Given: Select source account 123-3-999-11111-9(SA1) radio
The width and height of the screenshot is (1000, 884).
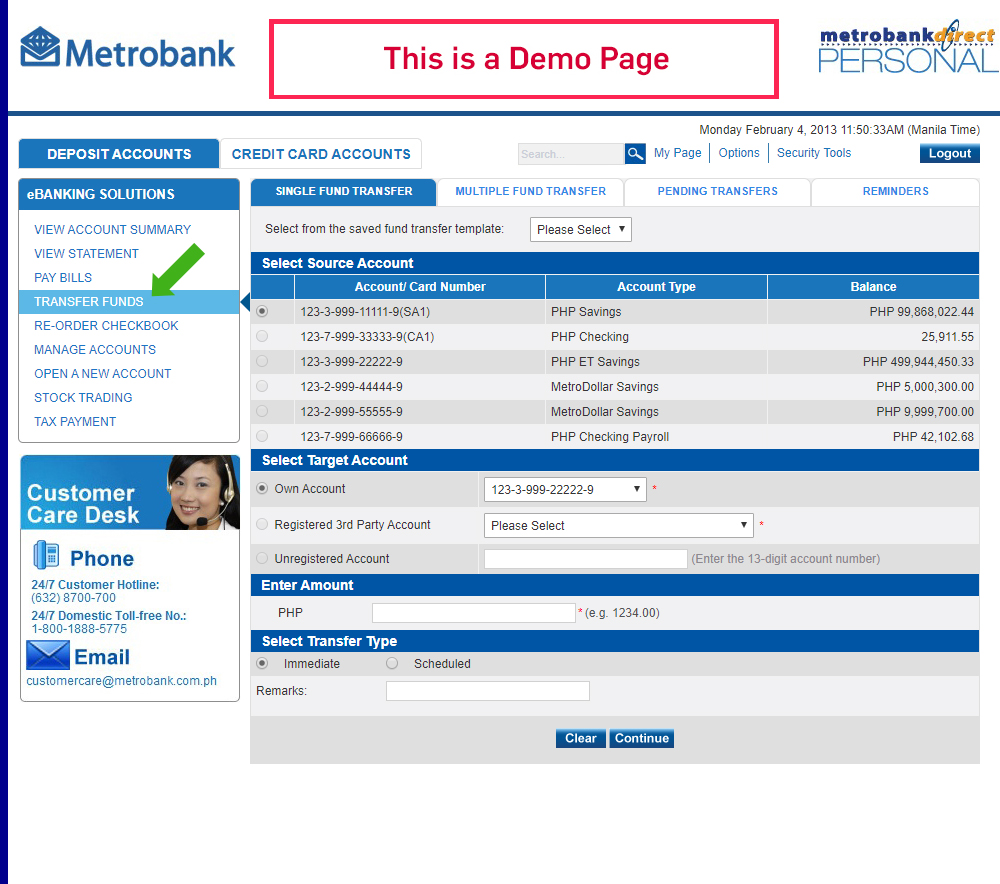Looking at the screenshot, I should (262, 311).
